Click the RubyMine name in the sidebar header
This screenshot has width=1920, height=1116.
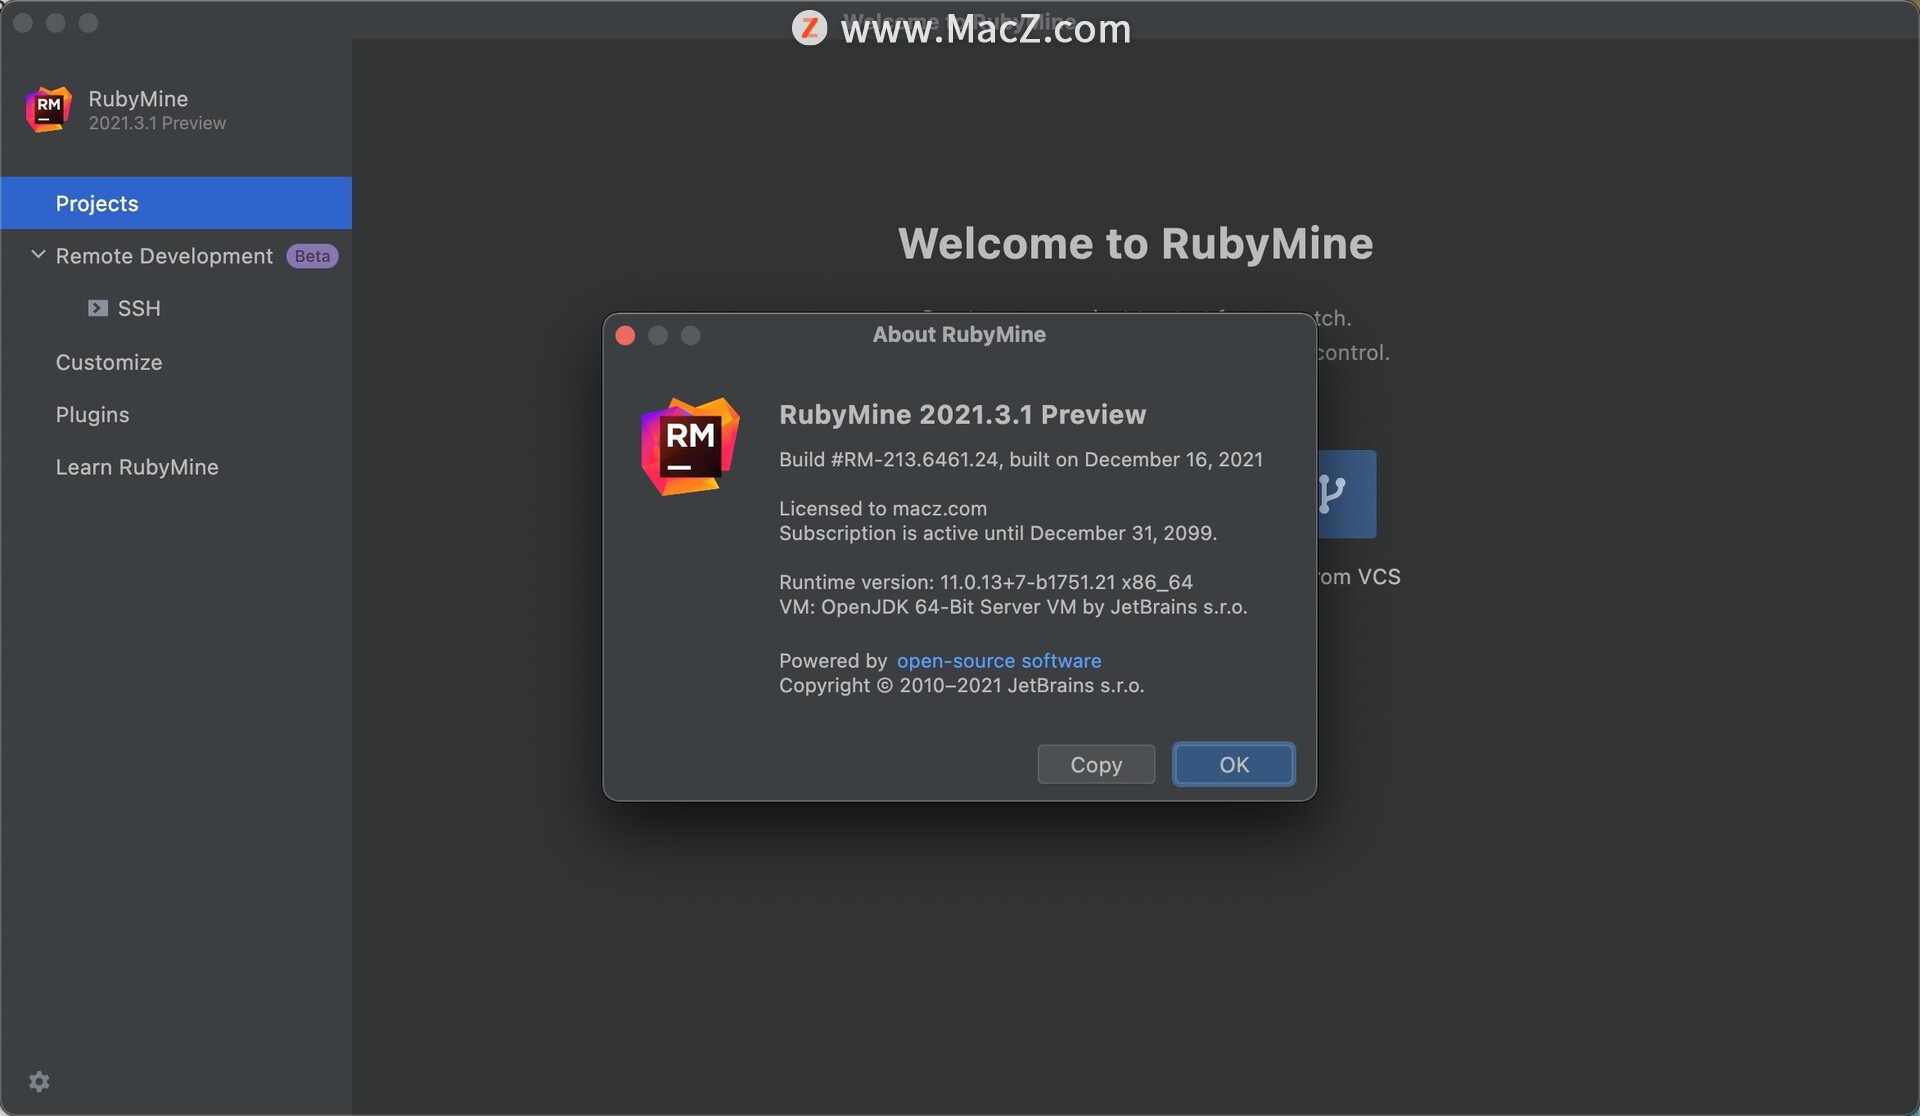(x=138, y=98)
